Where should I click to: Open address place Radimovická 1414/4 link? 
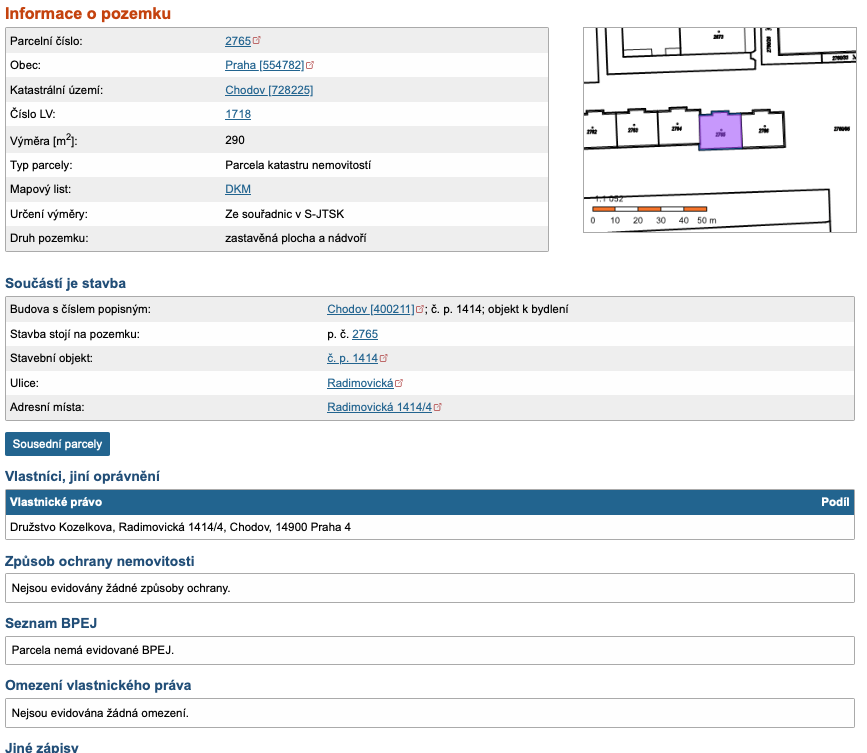click(x=379, y=407)
